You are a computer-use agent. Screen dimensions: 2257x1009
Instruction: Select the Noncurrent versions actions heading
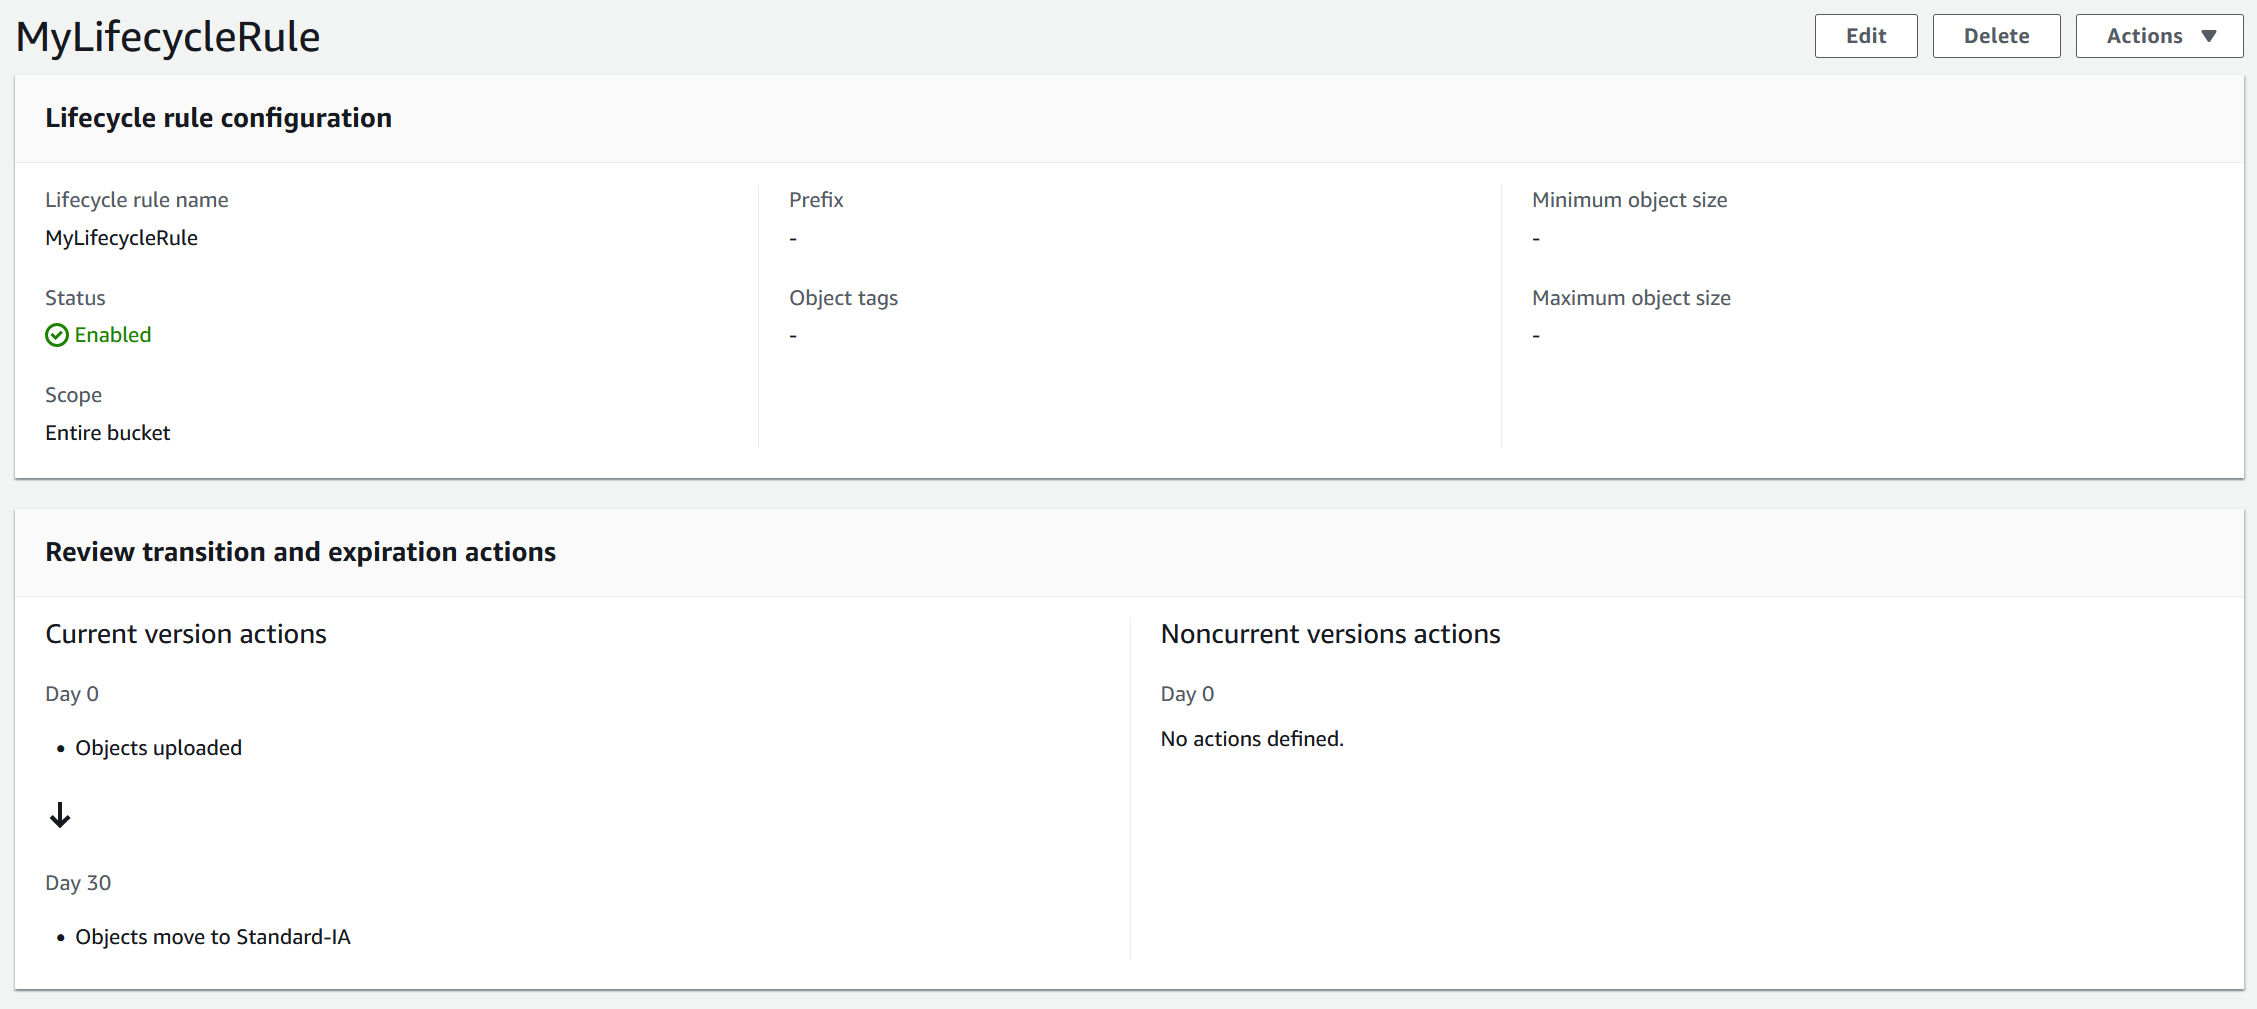pyautogui.click(x=1330, y=633)
